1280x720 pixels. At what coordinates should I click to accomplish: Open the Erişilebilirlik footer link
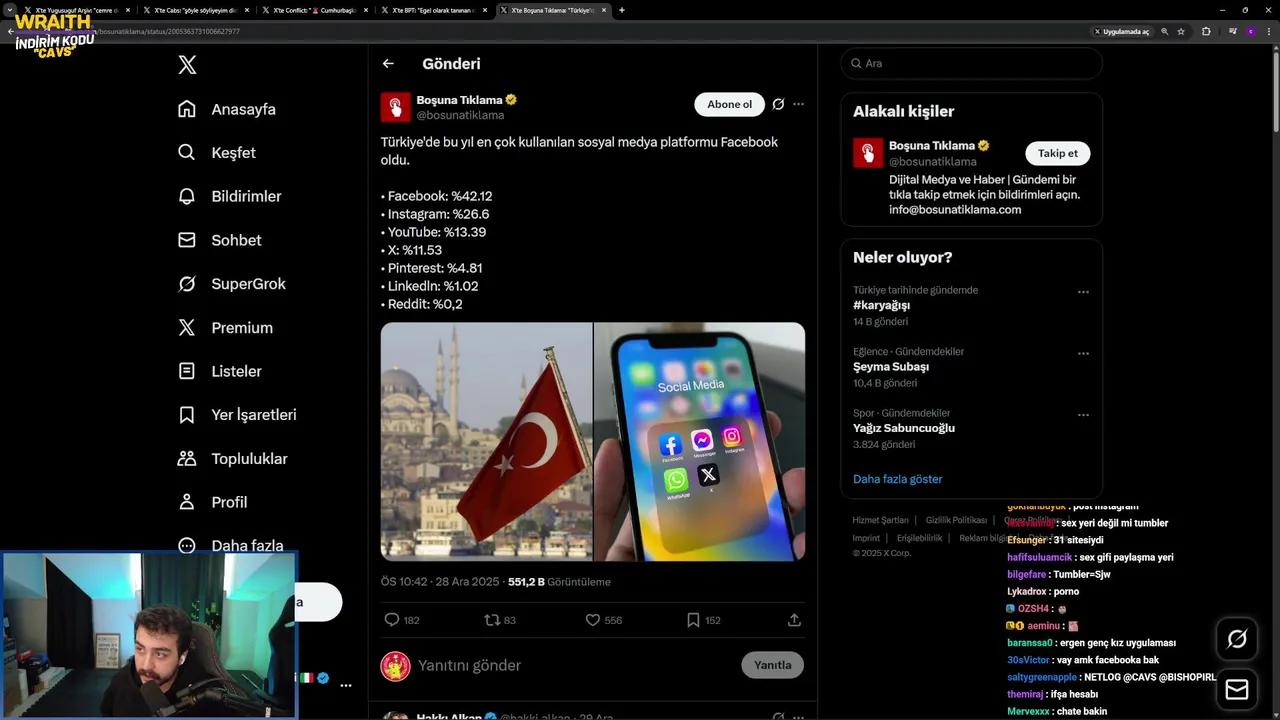tap(920, 538)
